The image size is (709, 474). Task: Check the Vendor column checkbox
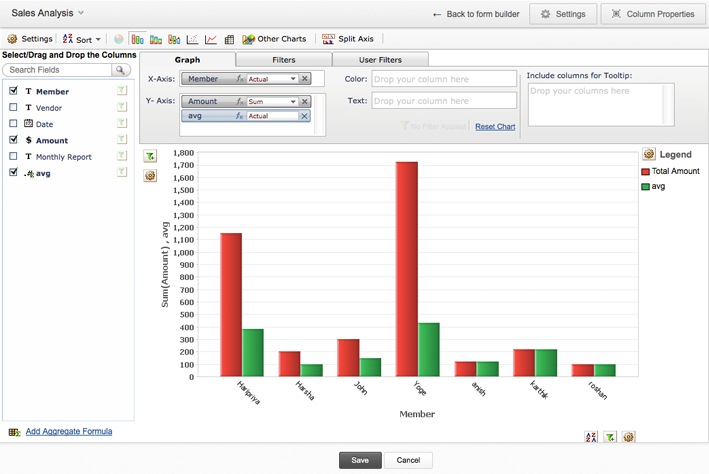point(13,107)
